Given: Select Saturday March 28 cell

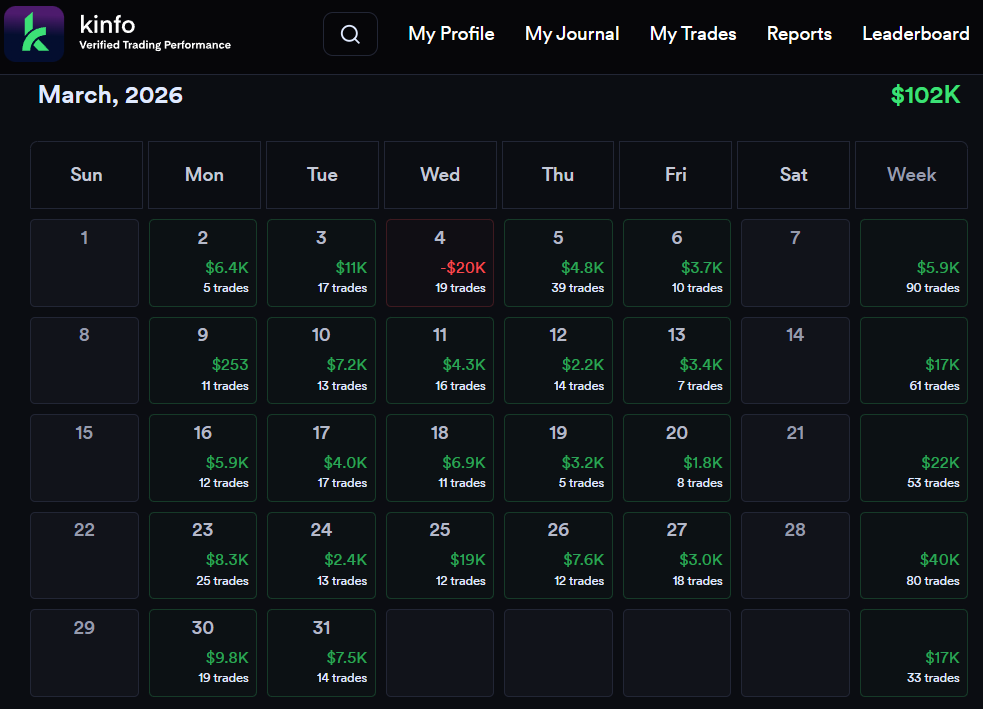Looking at the screenshot, I should coord(796,555).
